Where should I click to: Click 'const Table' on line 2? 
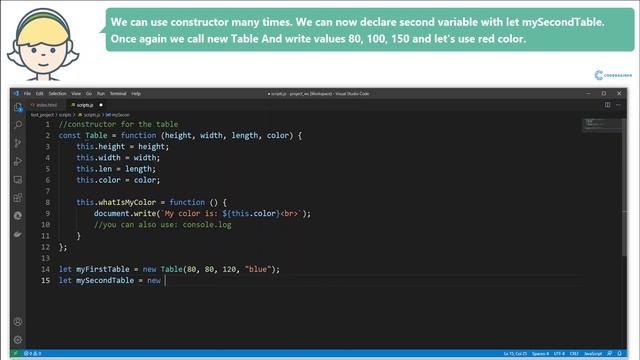[83, 136]
